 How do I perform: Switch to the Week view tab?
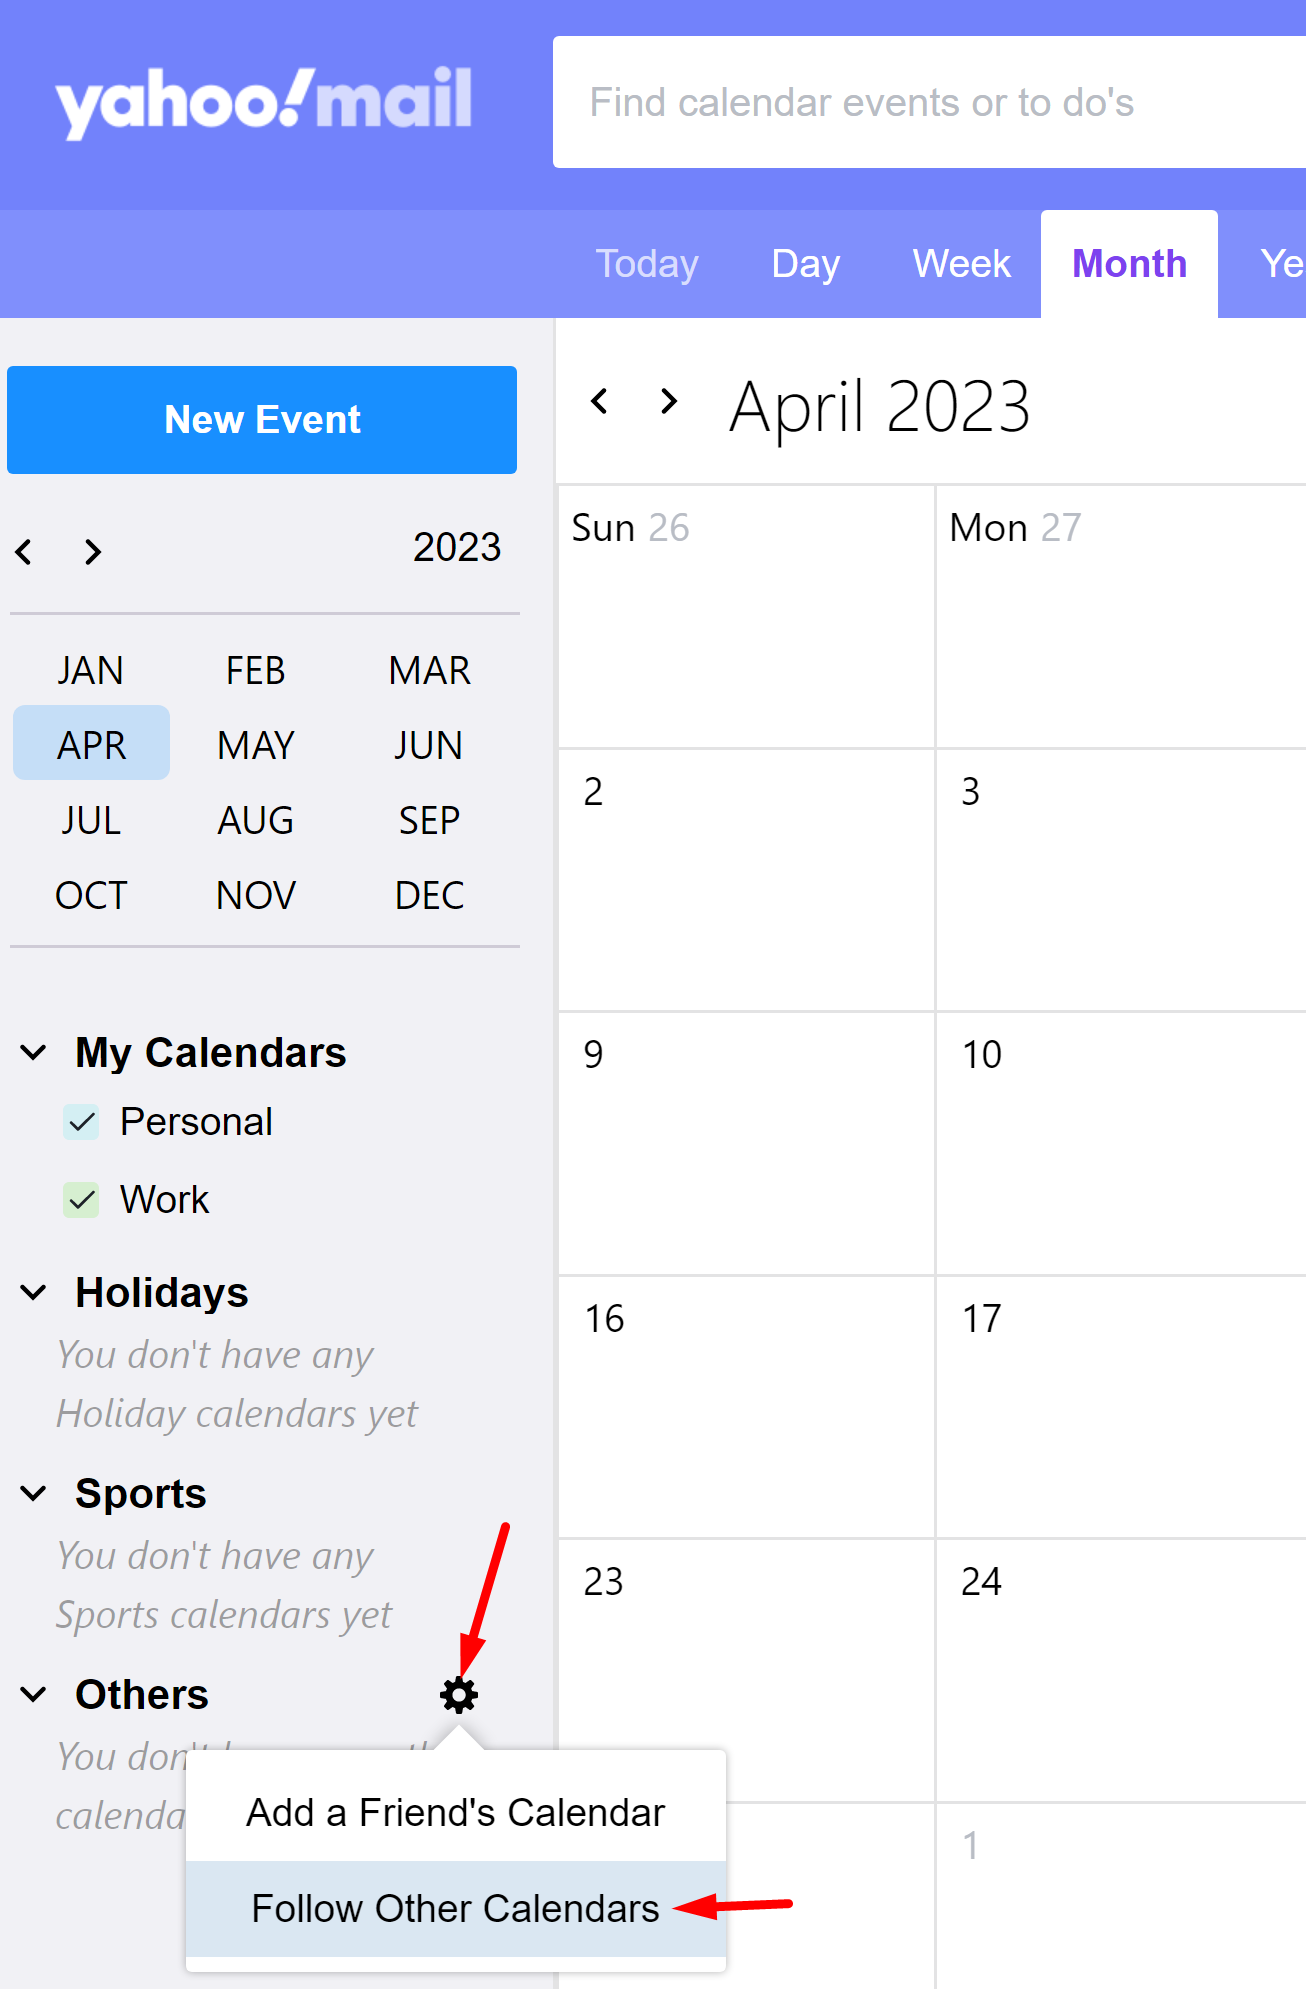pos(961,264)
